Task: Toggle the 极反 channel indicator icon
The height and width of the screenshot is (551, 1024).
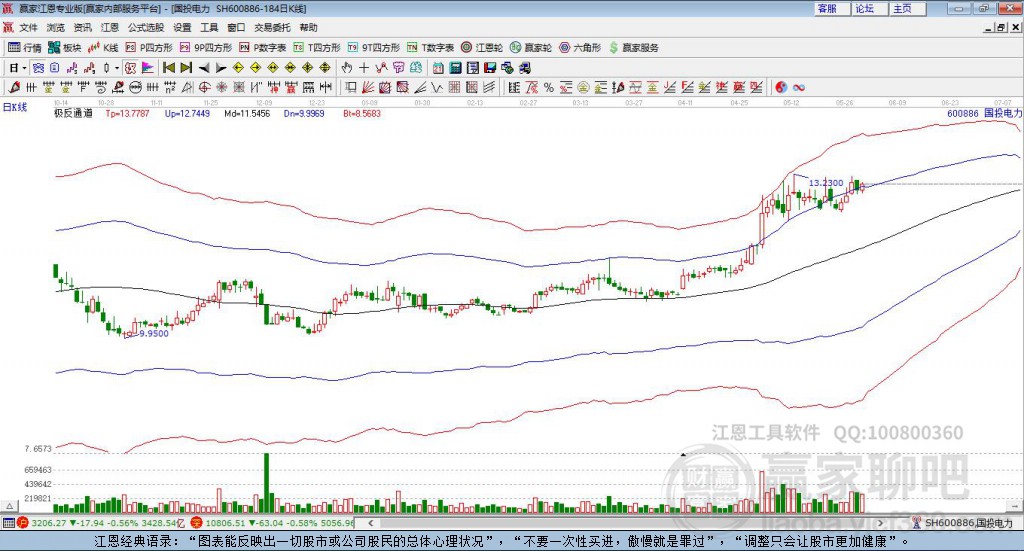Action: tap(130, 68)
